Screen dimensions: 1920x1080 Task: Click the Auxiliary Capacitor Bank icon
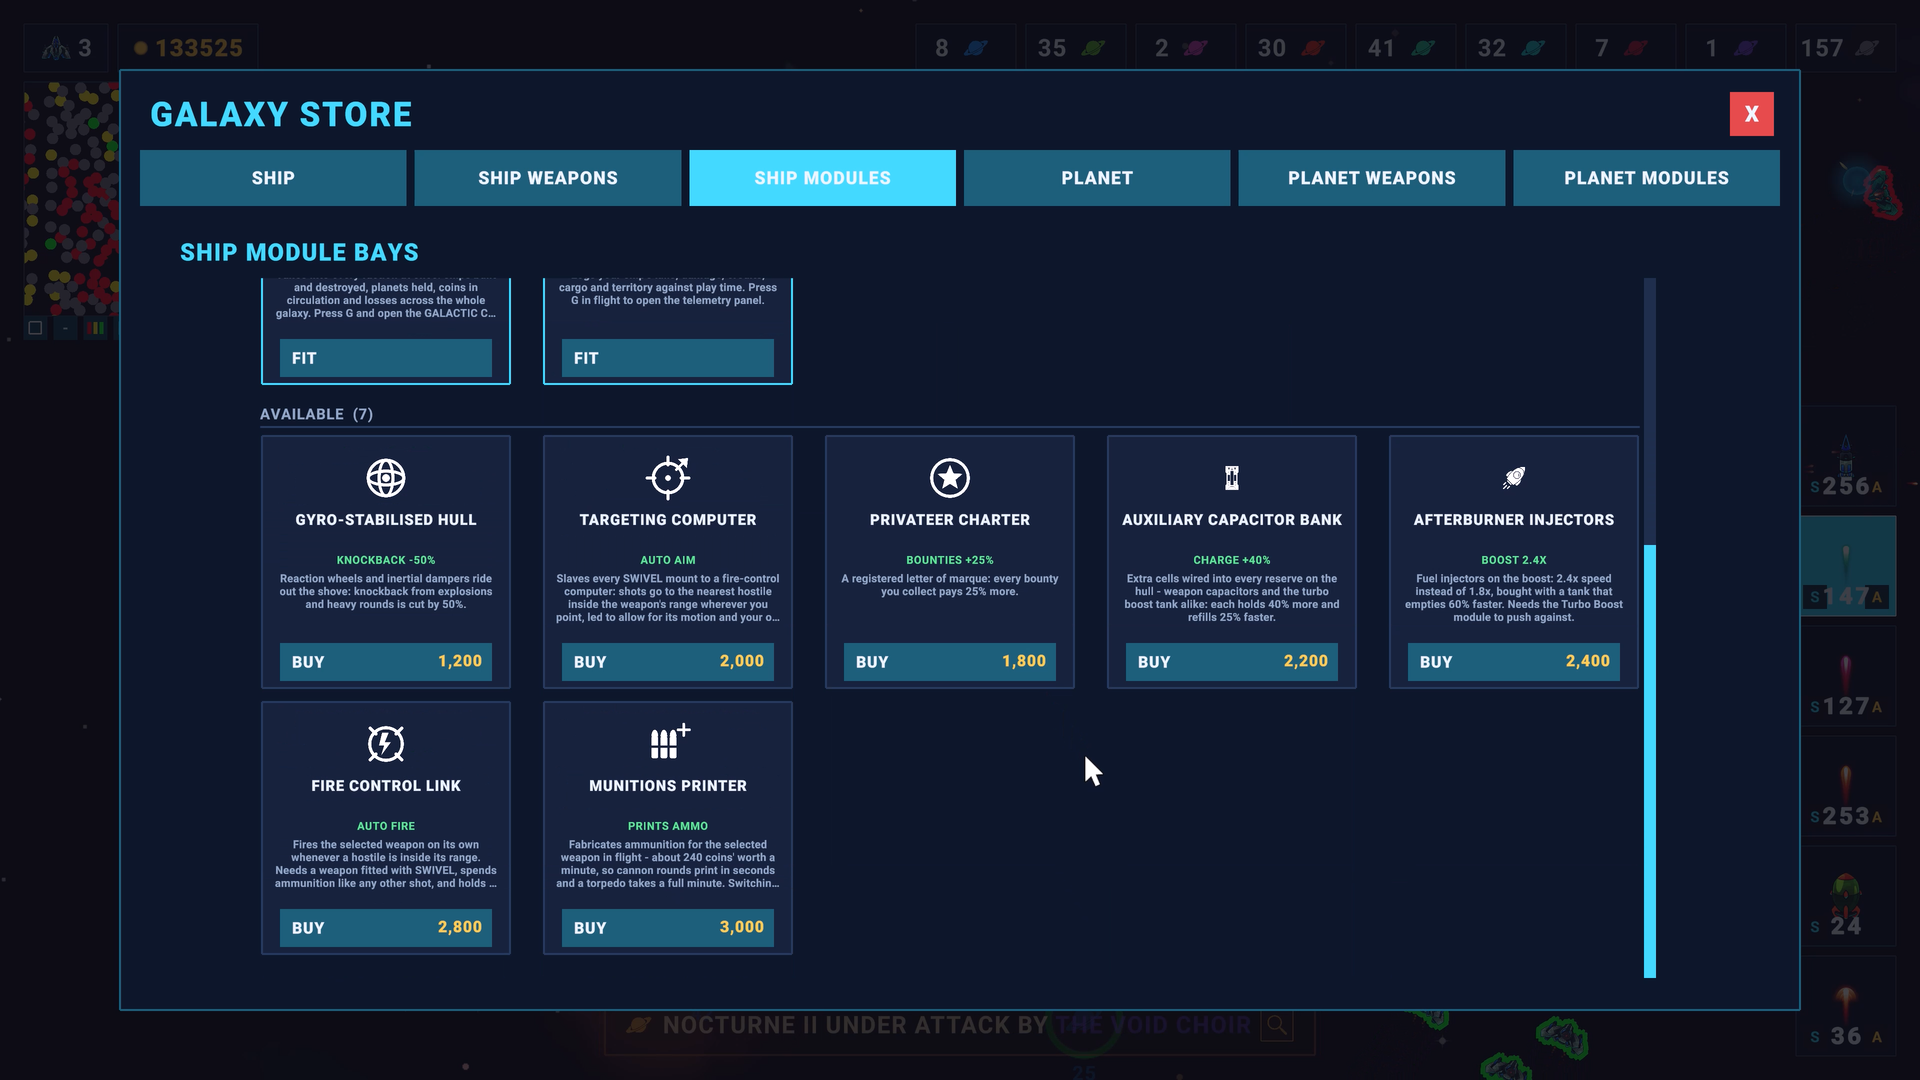[x=1232, y=478]
